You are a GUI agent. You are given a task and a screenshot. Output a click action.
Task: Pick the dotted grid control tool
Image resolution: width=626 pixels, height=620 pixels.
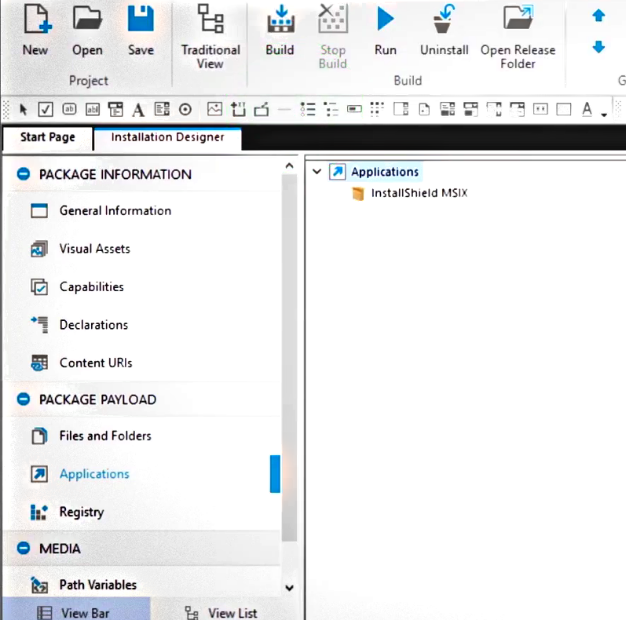click(x=377, y=109)
